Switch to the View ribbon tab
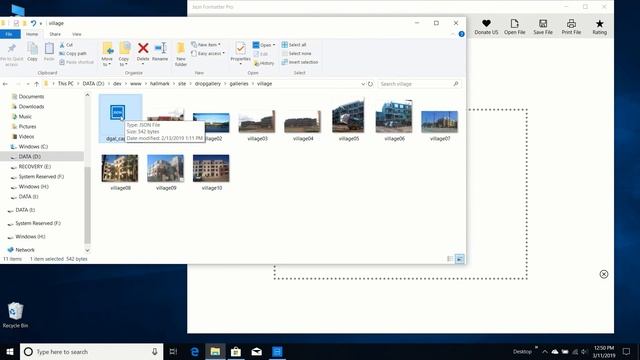This screenshot has width=640, height=360. coord(77,34)
